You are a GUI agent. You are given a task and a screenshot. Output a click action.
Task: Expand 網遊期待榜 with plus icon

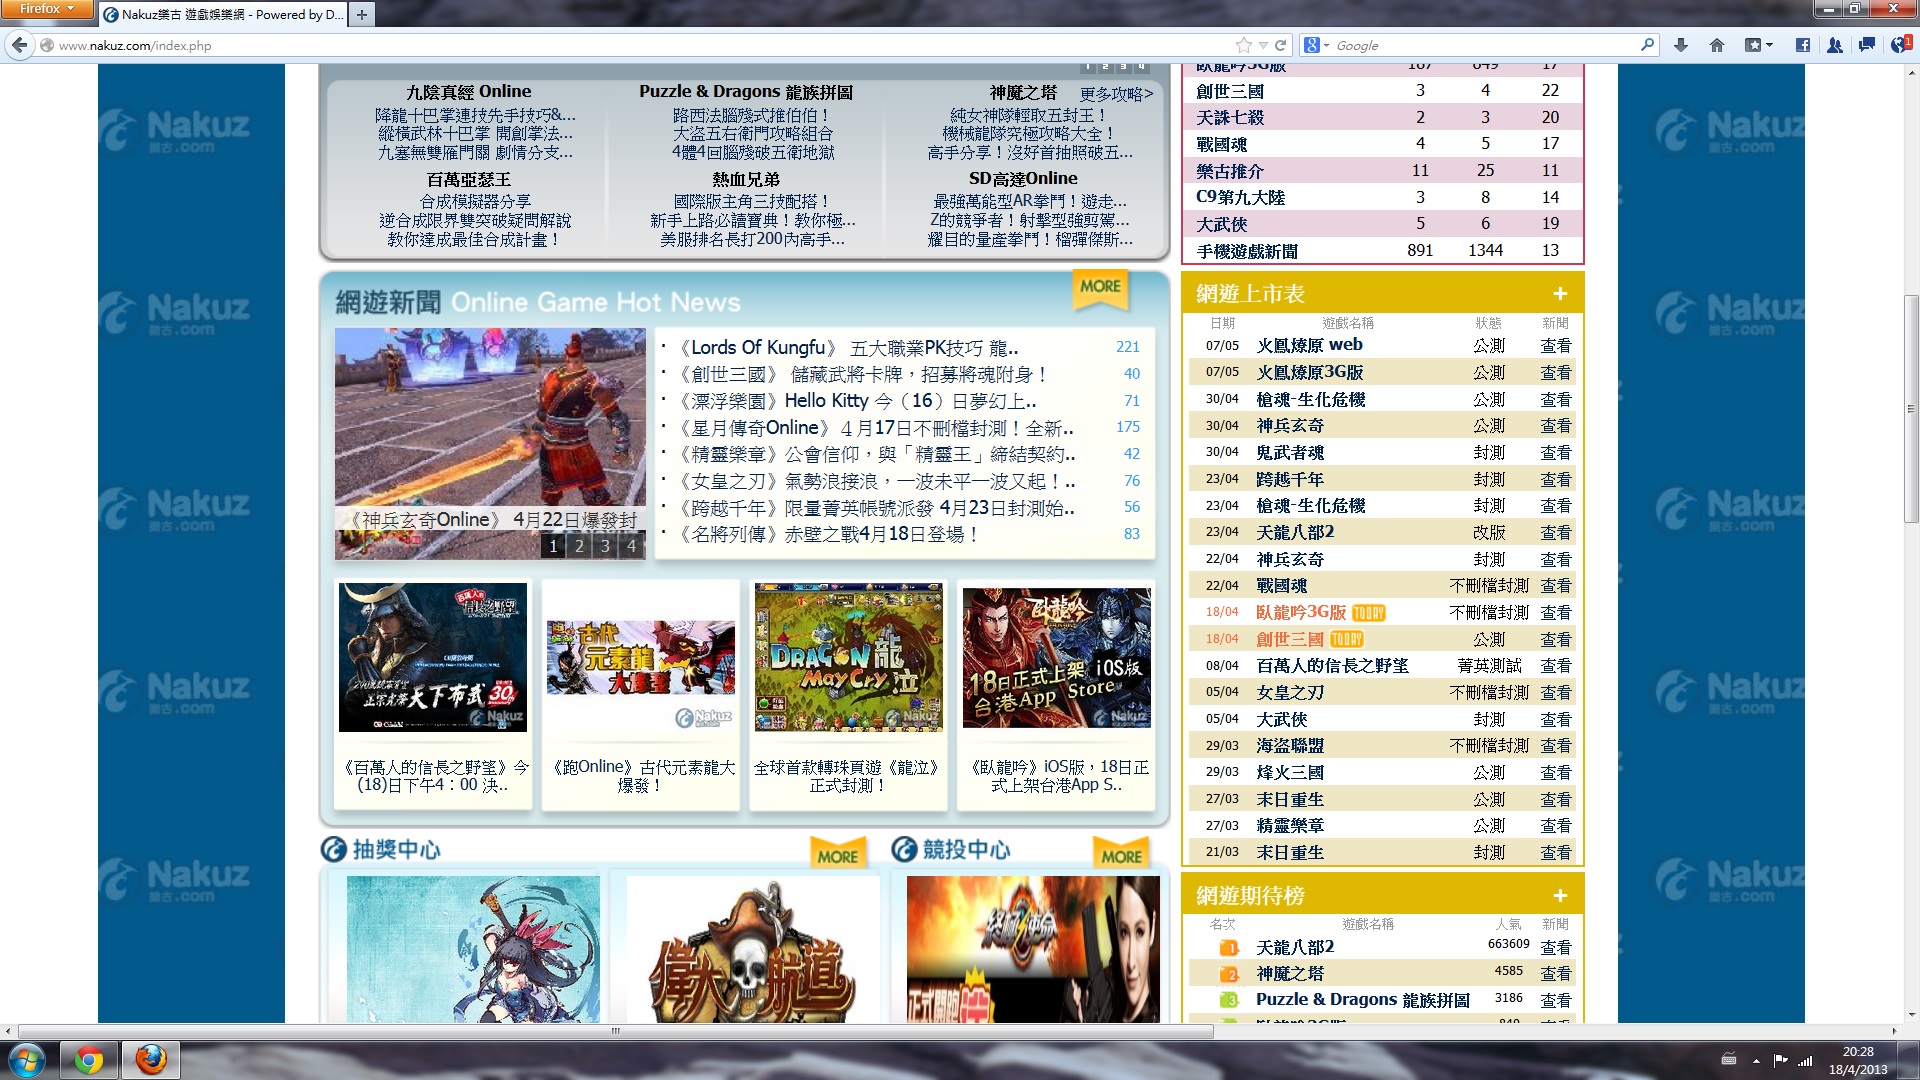[x=1559, y=896]
